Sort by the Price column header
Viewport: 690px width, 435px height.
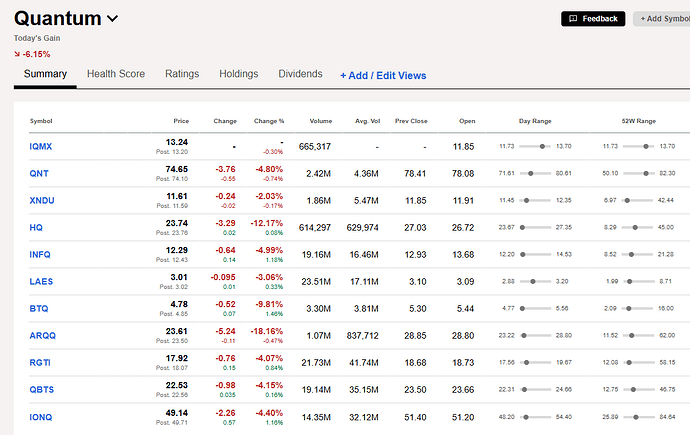click(181, 121)
